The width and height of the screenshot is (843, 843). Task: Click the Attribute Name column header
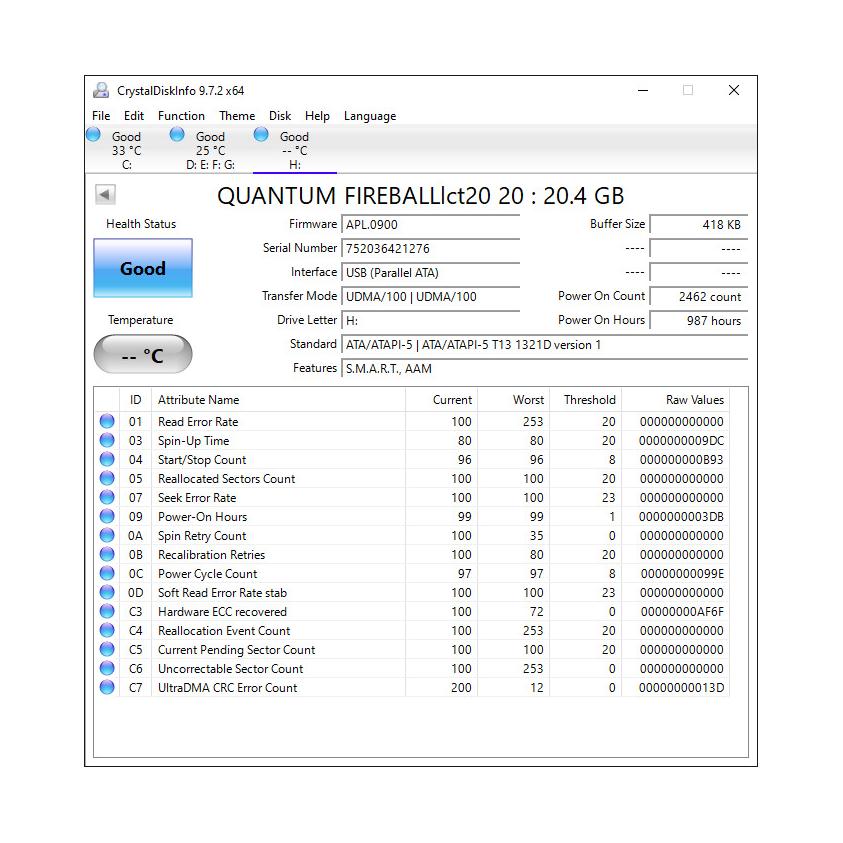(198, 400)
